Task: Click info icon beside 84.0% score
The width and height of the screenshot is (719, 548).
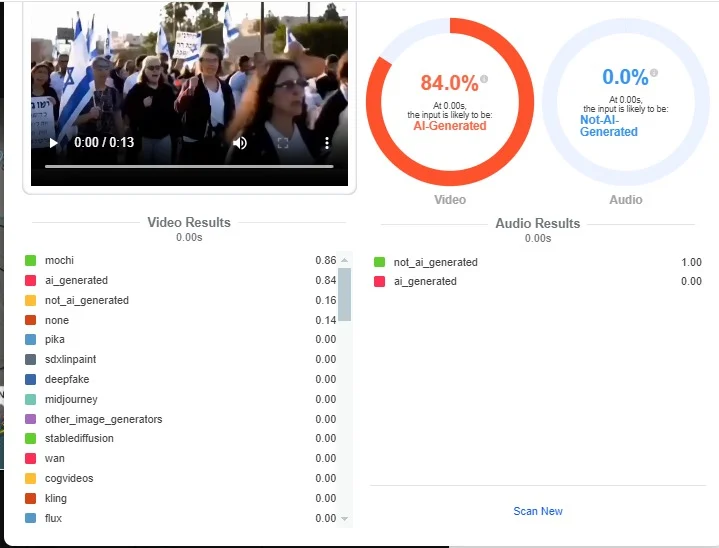Action: [485, 78]
